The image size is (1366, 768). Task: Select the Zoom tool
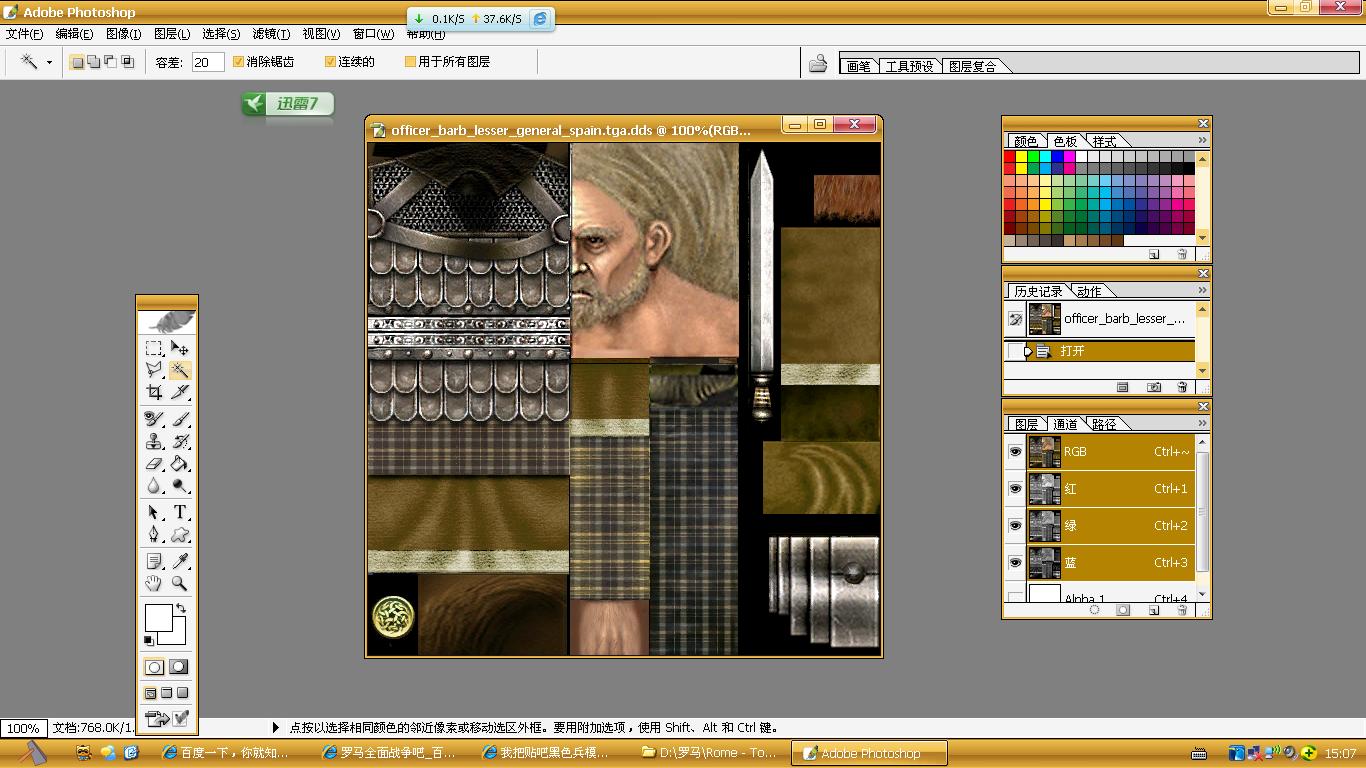pos(180,583)
